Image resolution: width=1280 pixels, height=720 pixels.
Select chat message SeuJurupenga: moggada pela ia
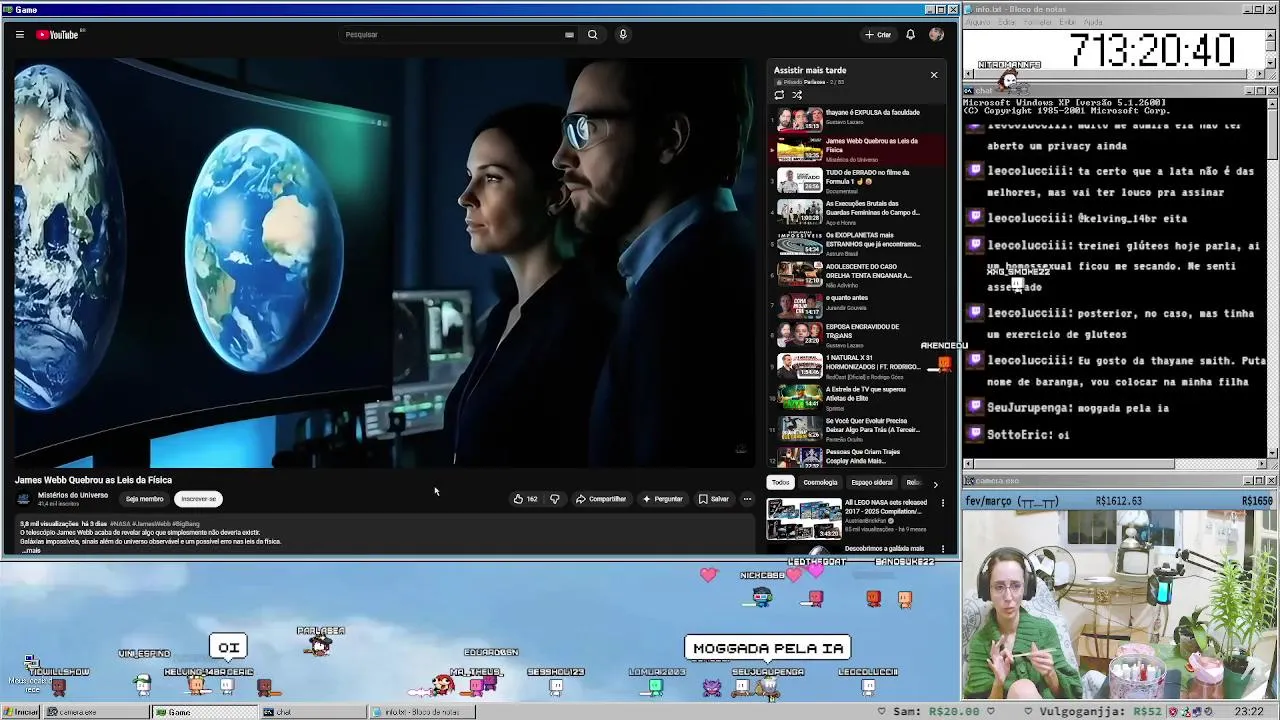tap(1077, 408)
